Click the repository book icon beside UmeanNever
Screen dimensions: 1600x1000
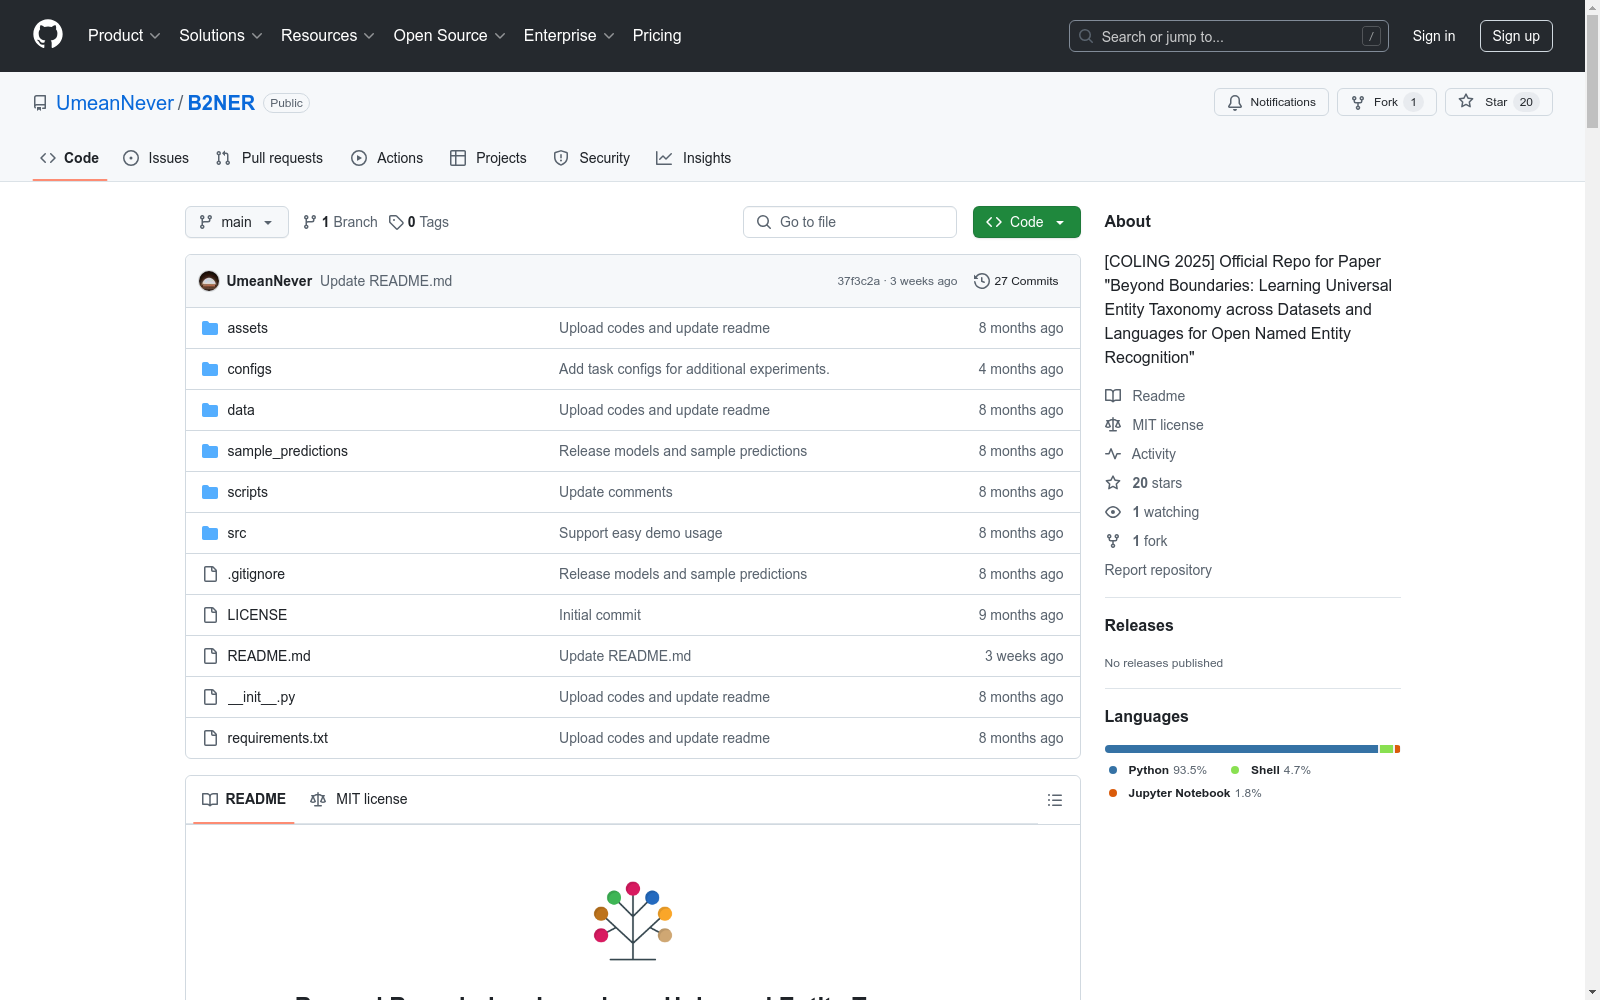point(40,103)
